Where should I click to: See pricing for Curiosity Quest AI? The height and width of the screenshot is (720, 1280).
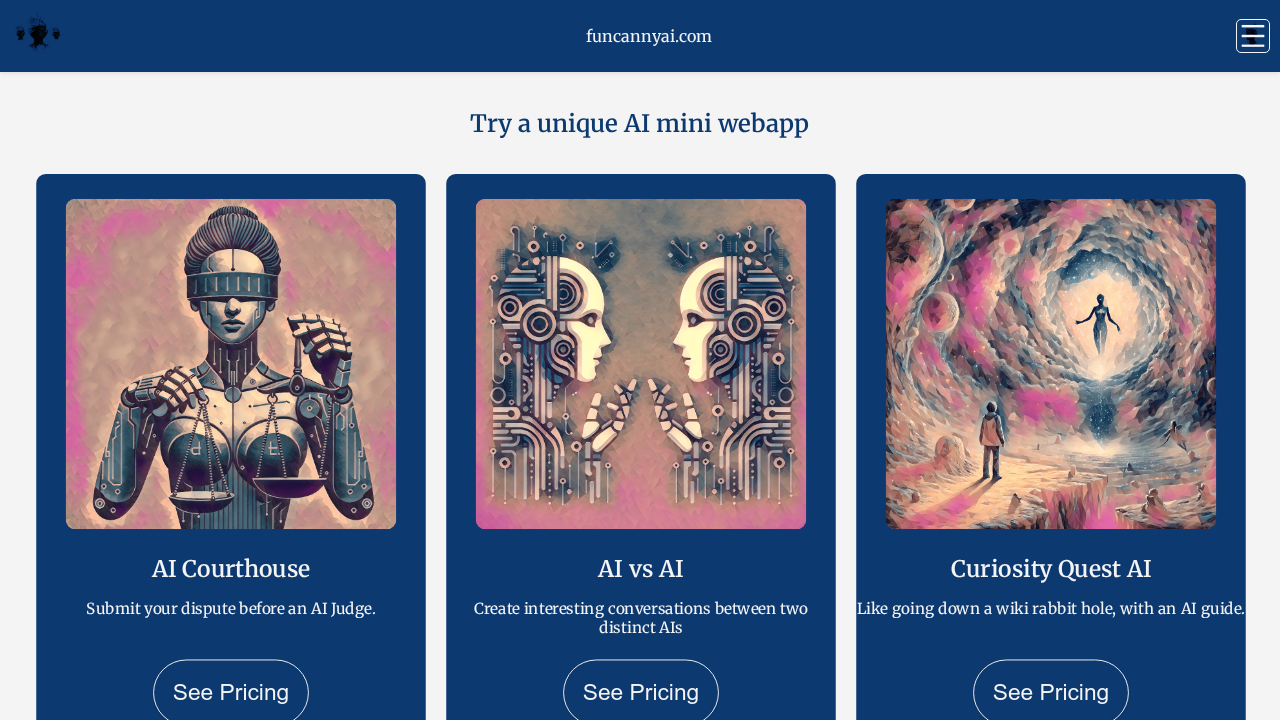[1051, 691]
